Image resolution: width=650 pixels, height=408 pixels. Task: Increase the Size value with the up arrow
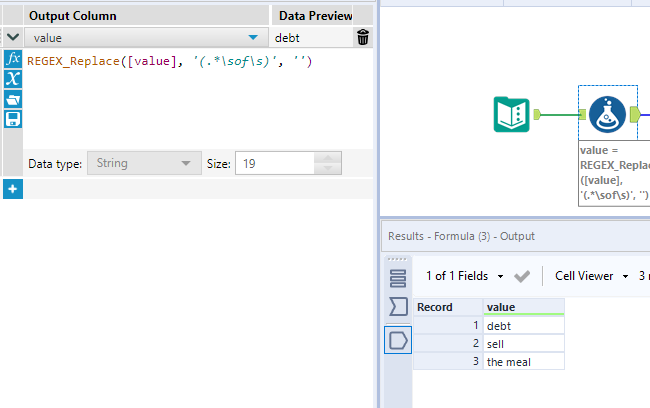[327, 158]
